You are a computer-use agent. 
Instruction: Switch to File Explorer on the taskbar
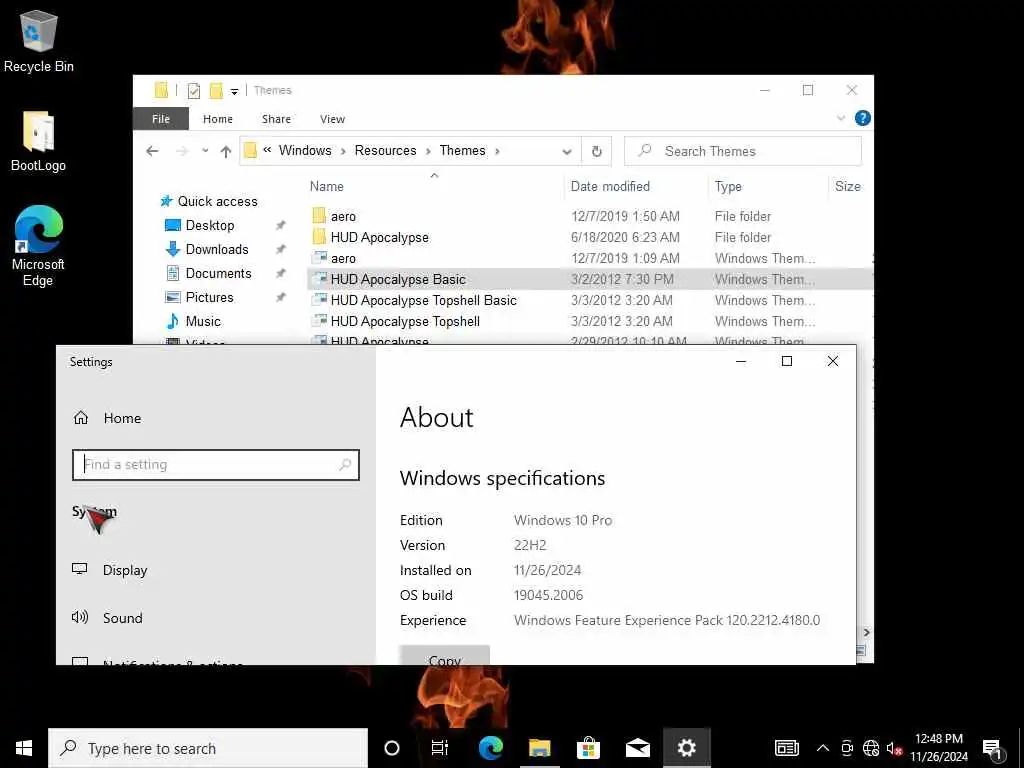point(539,748)
